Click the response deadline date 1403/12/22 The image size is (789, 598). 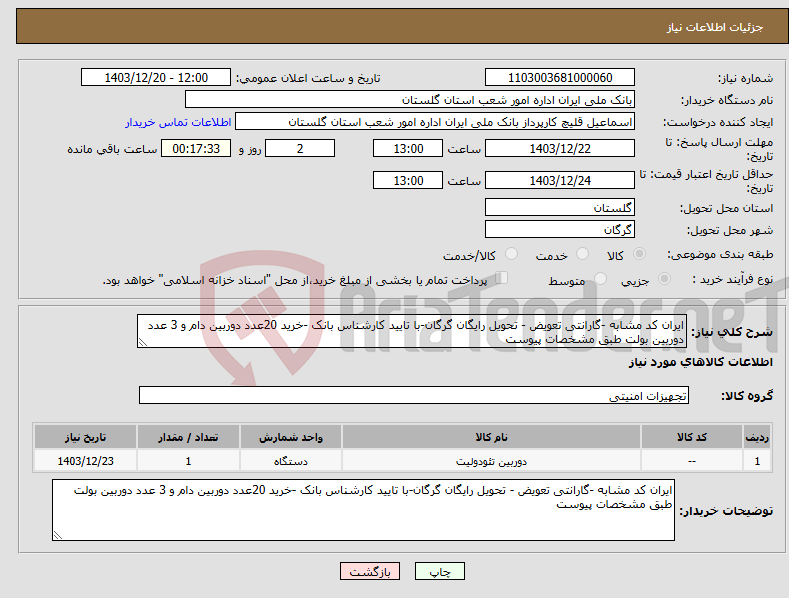pyautogui.click(x=560, y=148)
